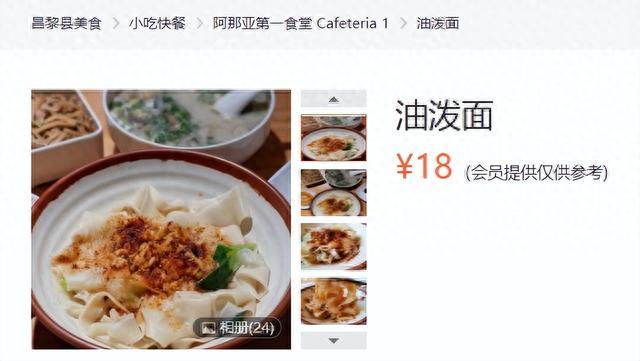
Task: Open the 昌黎县美食 breadcrumb link
Action: tap(66, 23)
